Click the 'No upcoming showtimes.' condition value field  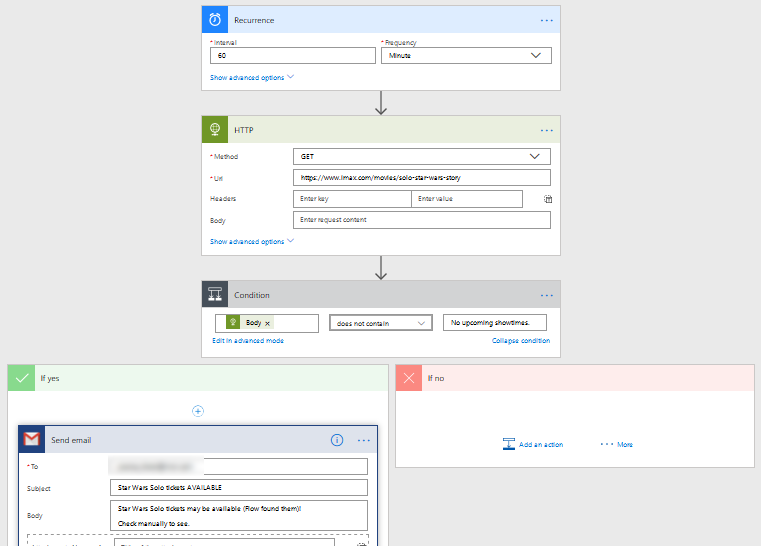tap(495, 323)
